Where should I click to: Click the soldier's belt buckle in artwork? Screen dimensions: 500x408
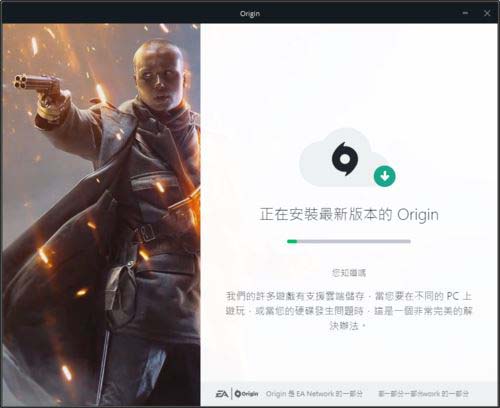pos(145,232)
